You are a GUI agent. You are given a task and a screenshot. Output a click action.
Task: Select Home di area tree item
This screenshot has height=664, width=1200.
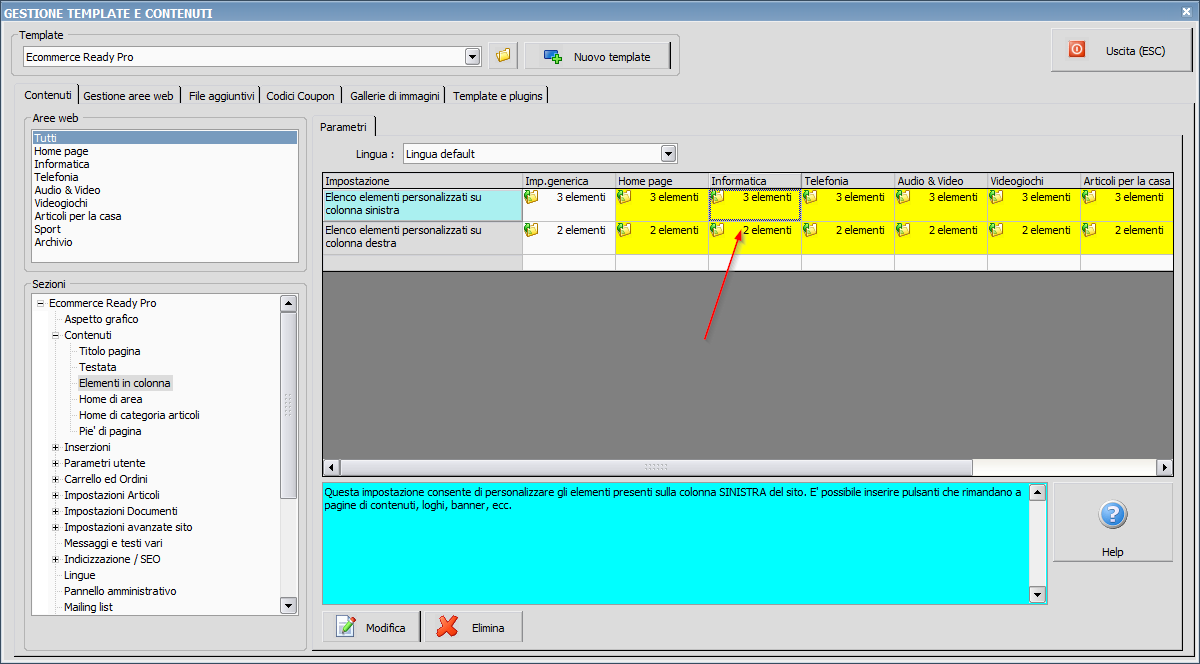point(111,399)
